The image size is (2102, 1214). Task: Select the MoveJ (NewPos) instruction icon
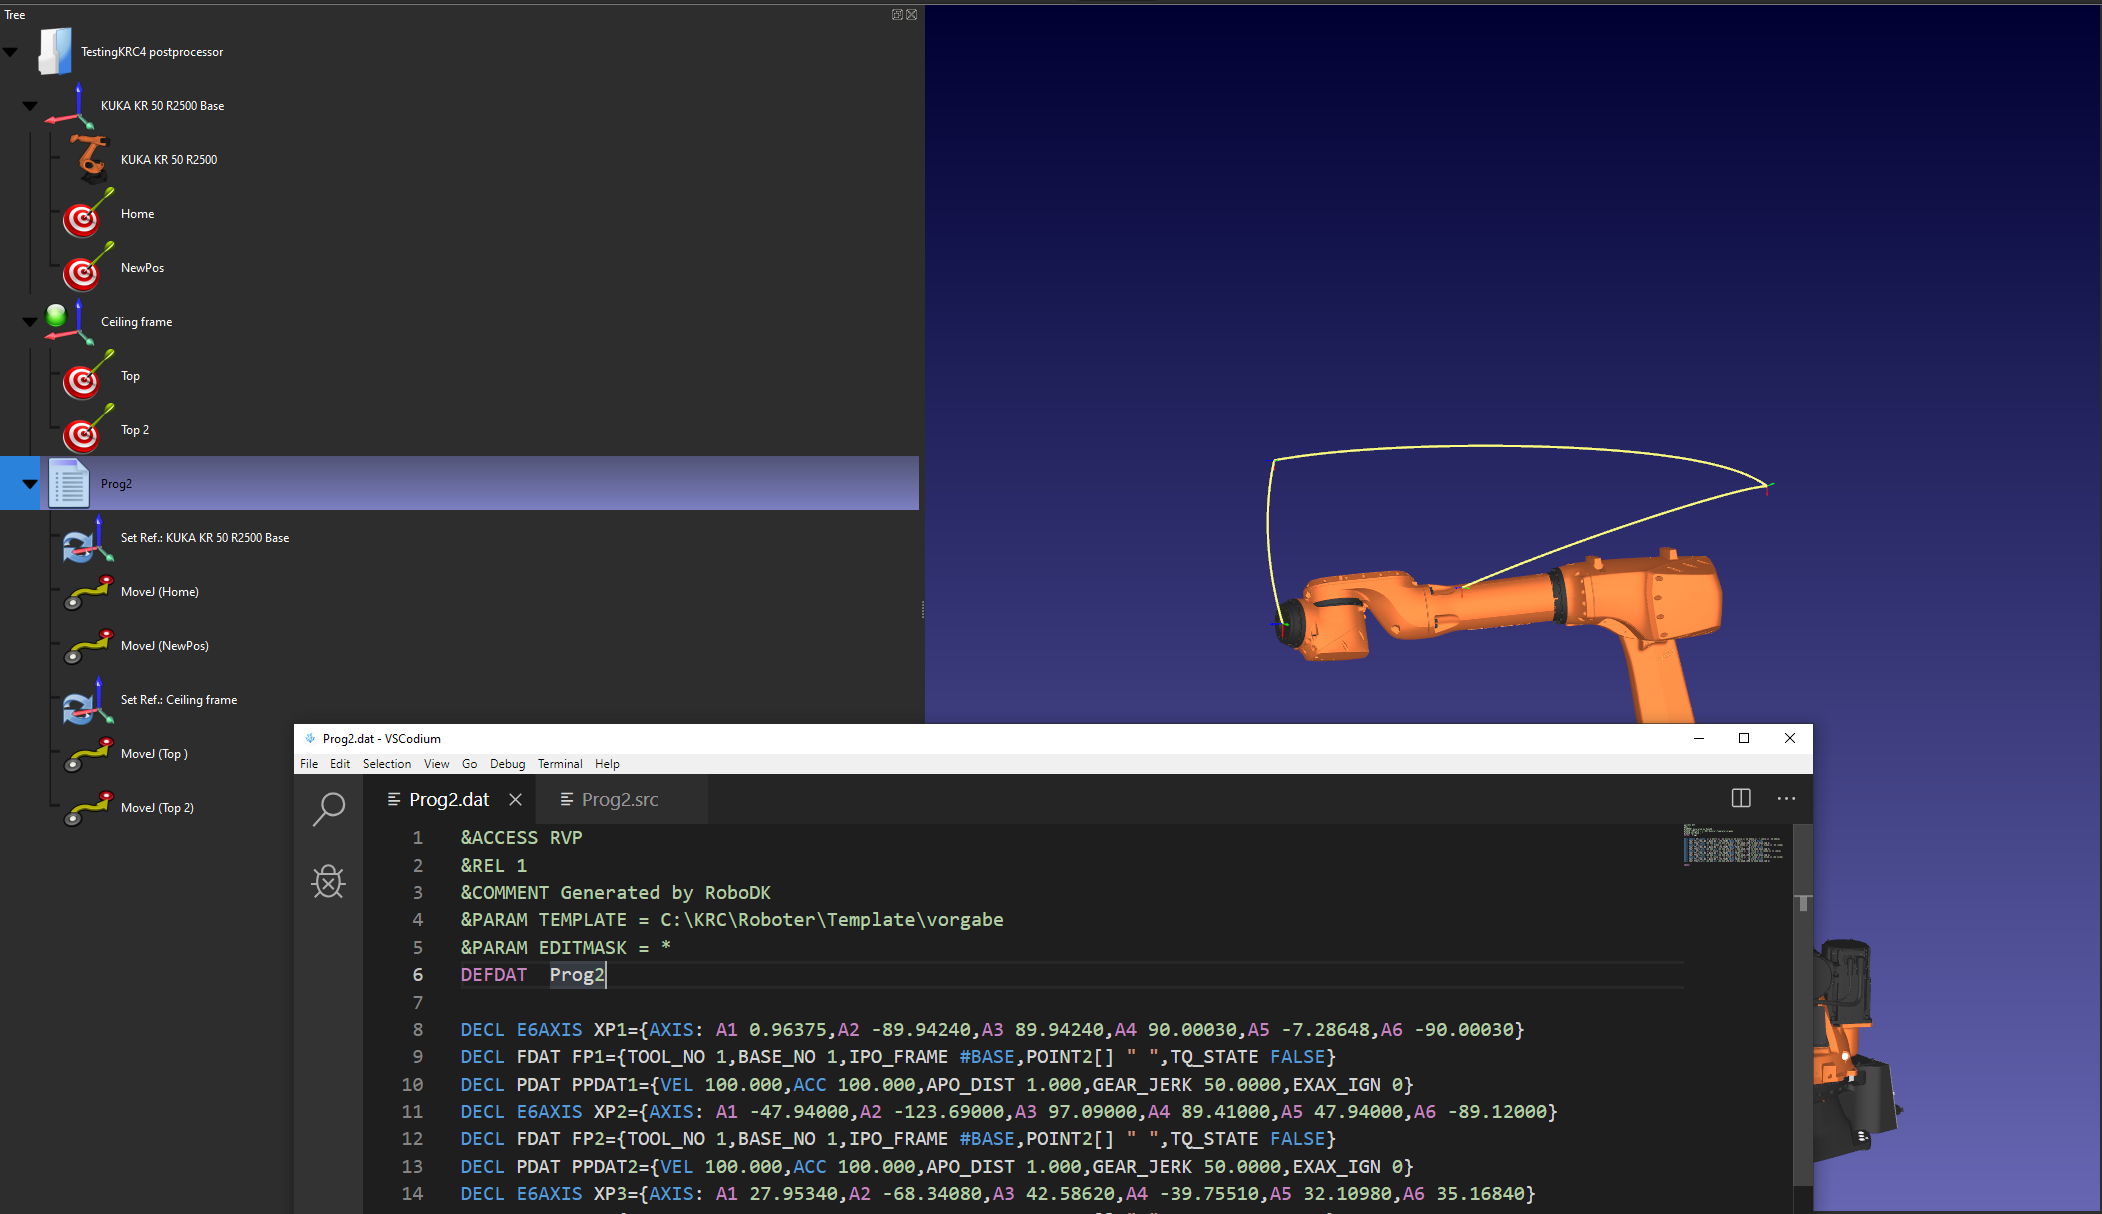87,646
